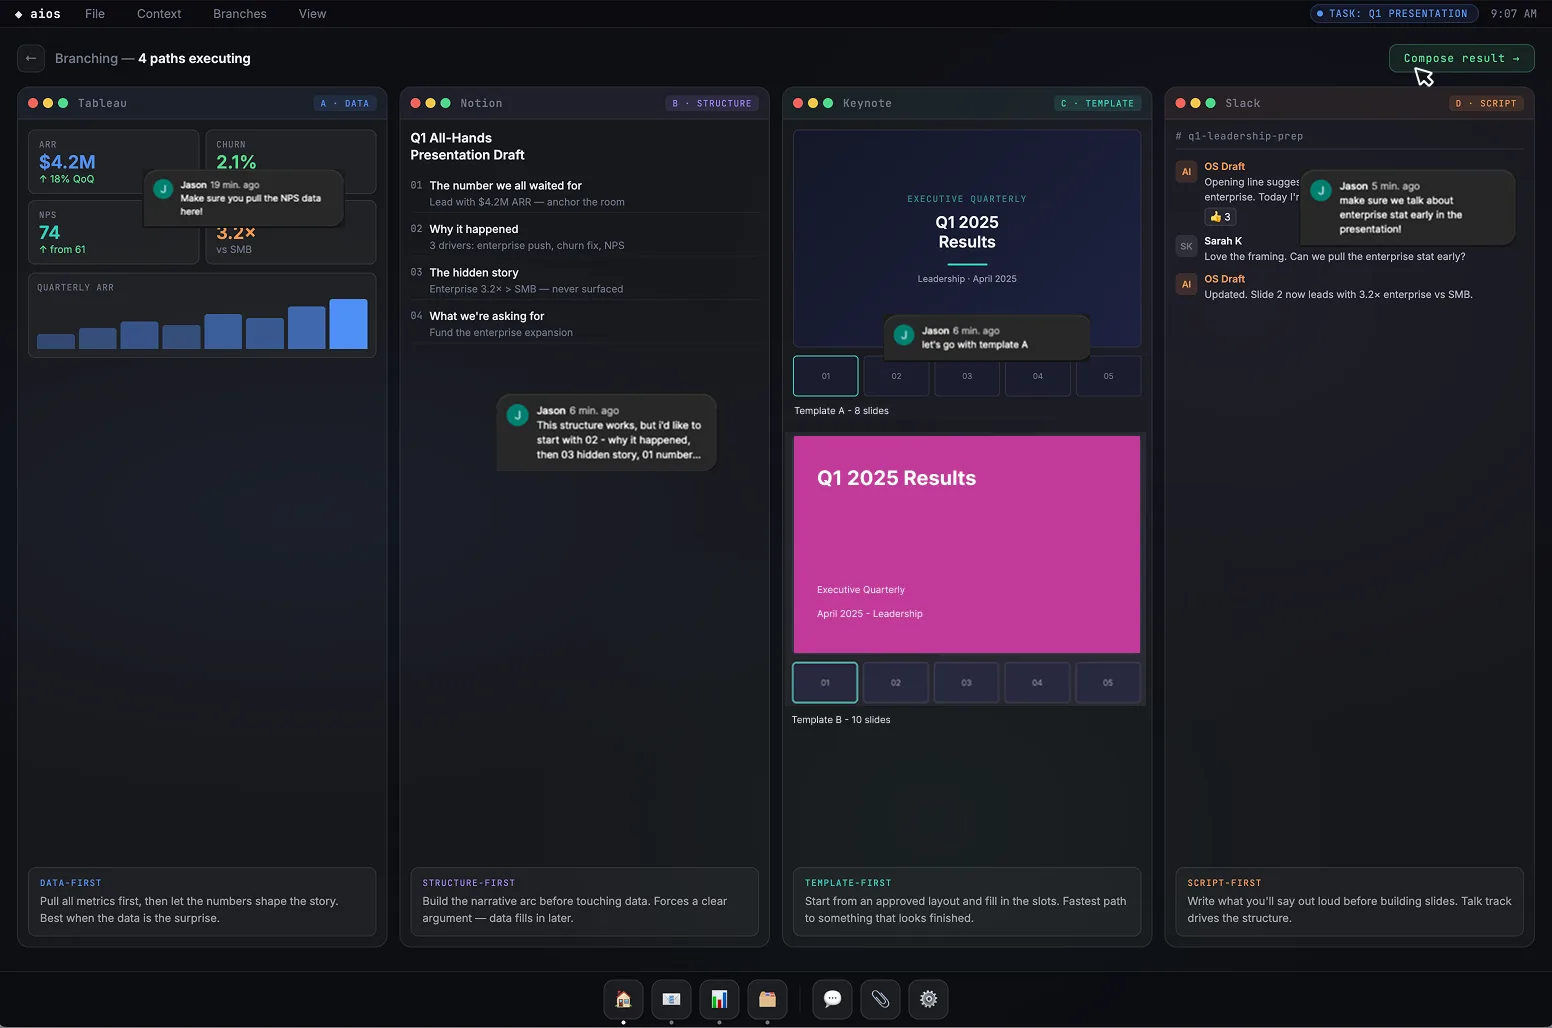Click the B · STRUCTURE branch tag

coord(712,103)
